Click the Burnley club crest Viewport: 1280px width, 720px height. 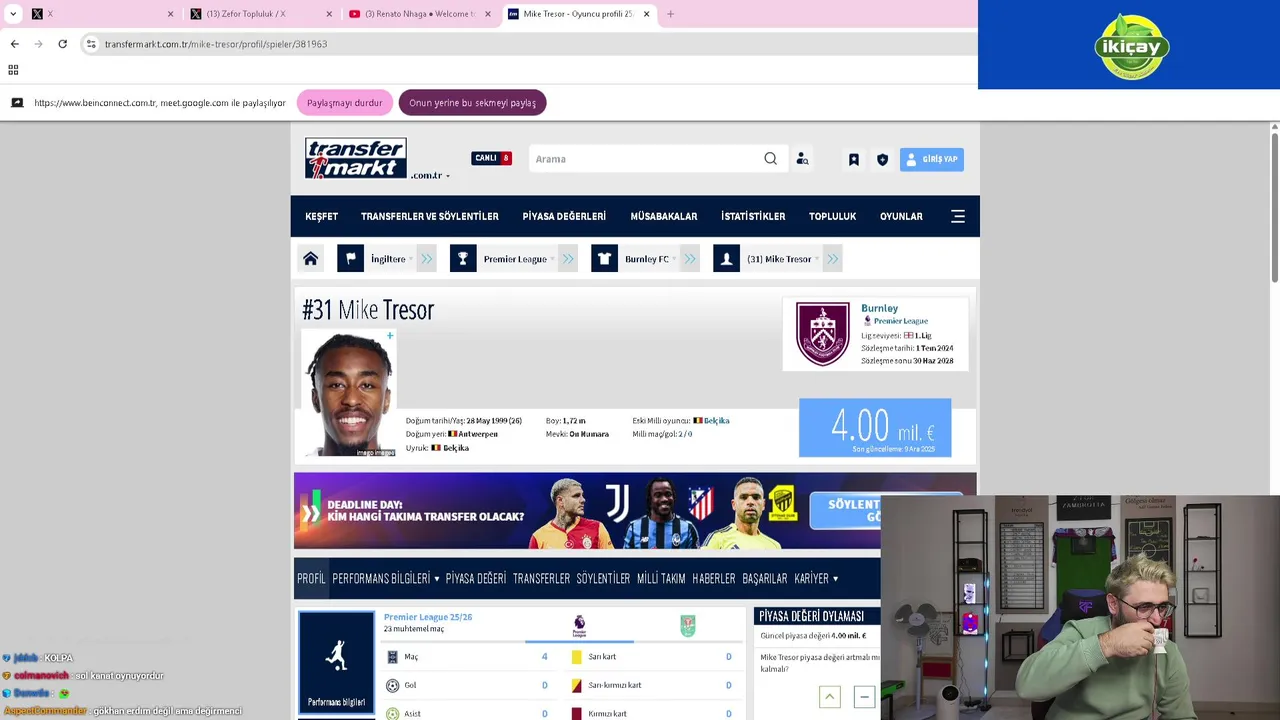coord(822,334)
